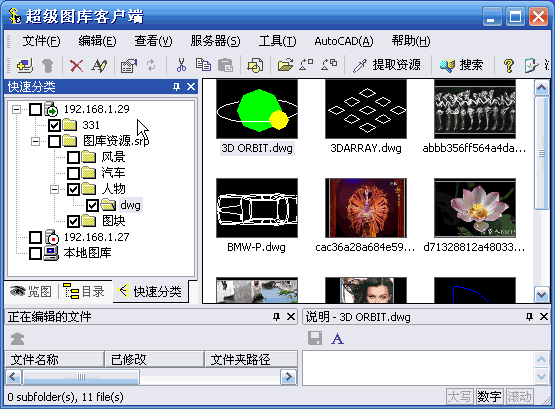Viewport: 555px width, 409px height.
Task: Collapse the 图库资源.srp tree node
Action: (x=35, y=141)
